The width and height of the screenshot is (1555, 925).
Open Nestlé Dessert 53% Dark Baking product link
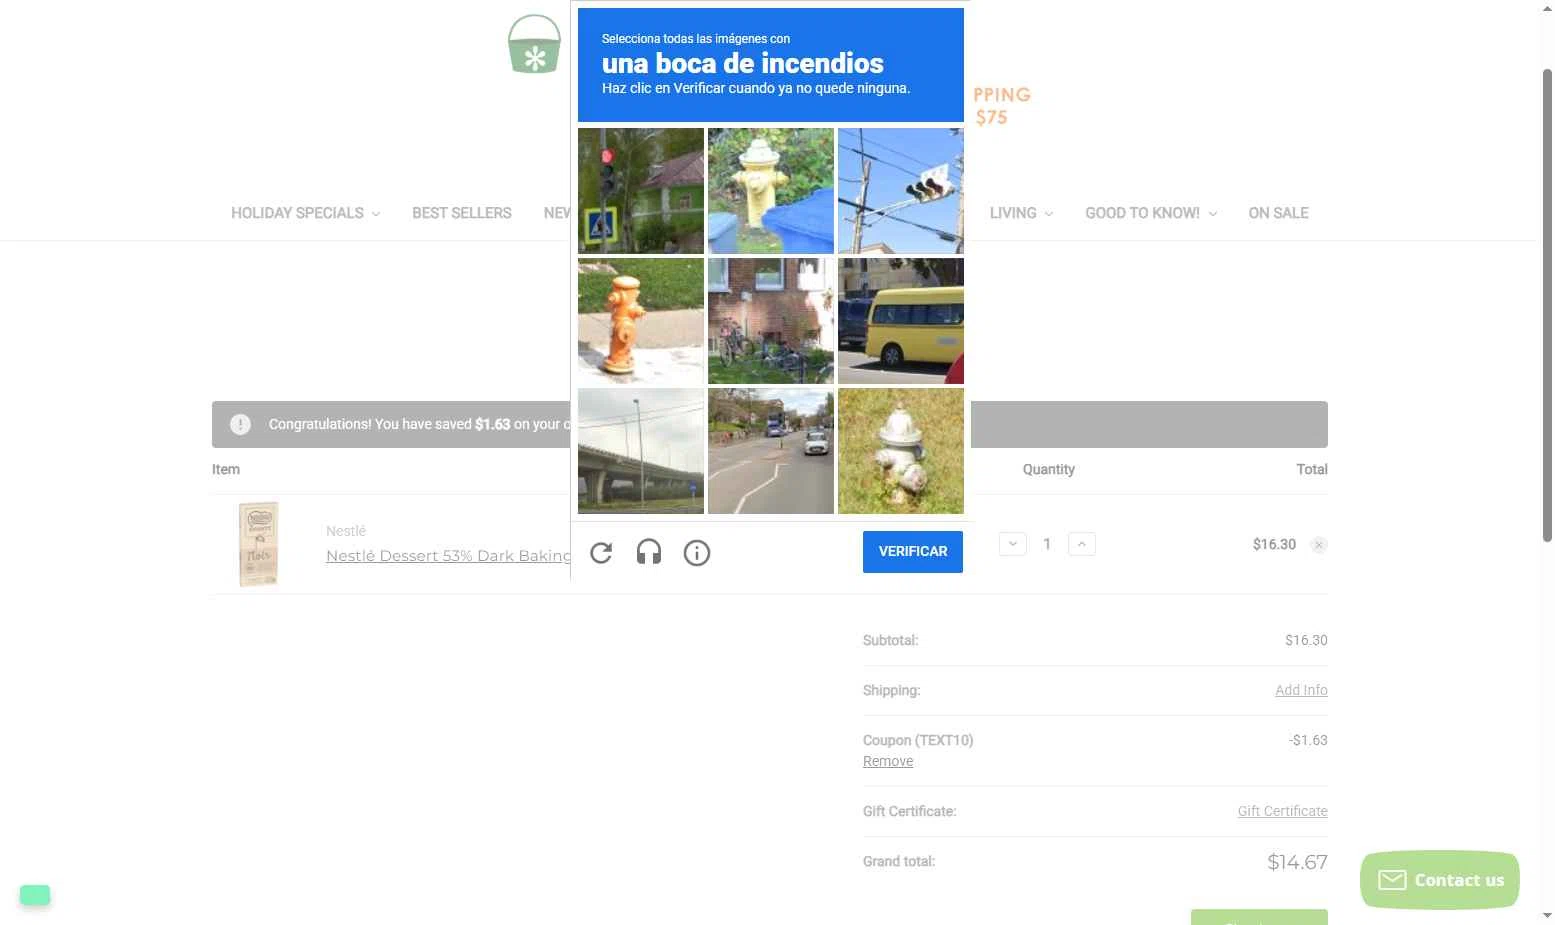click(448, 556)
